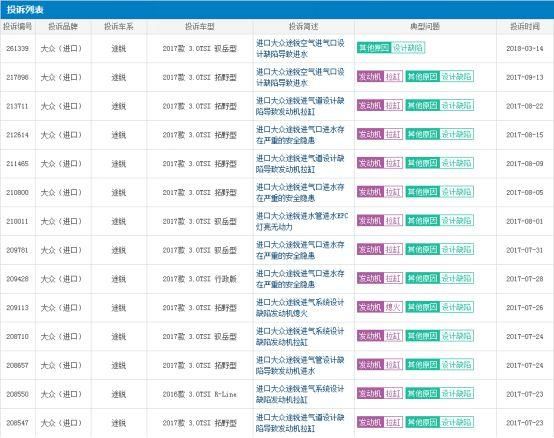Screen dimensions: 554x438
Task: Click 设计缺陷 tag in the 2018-03-14 row
Action: click(408, 48)
